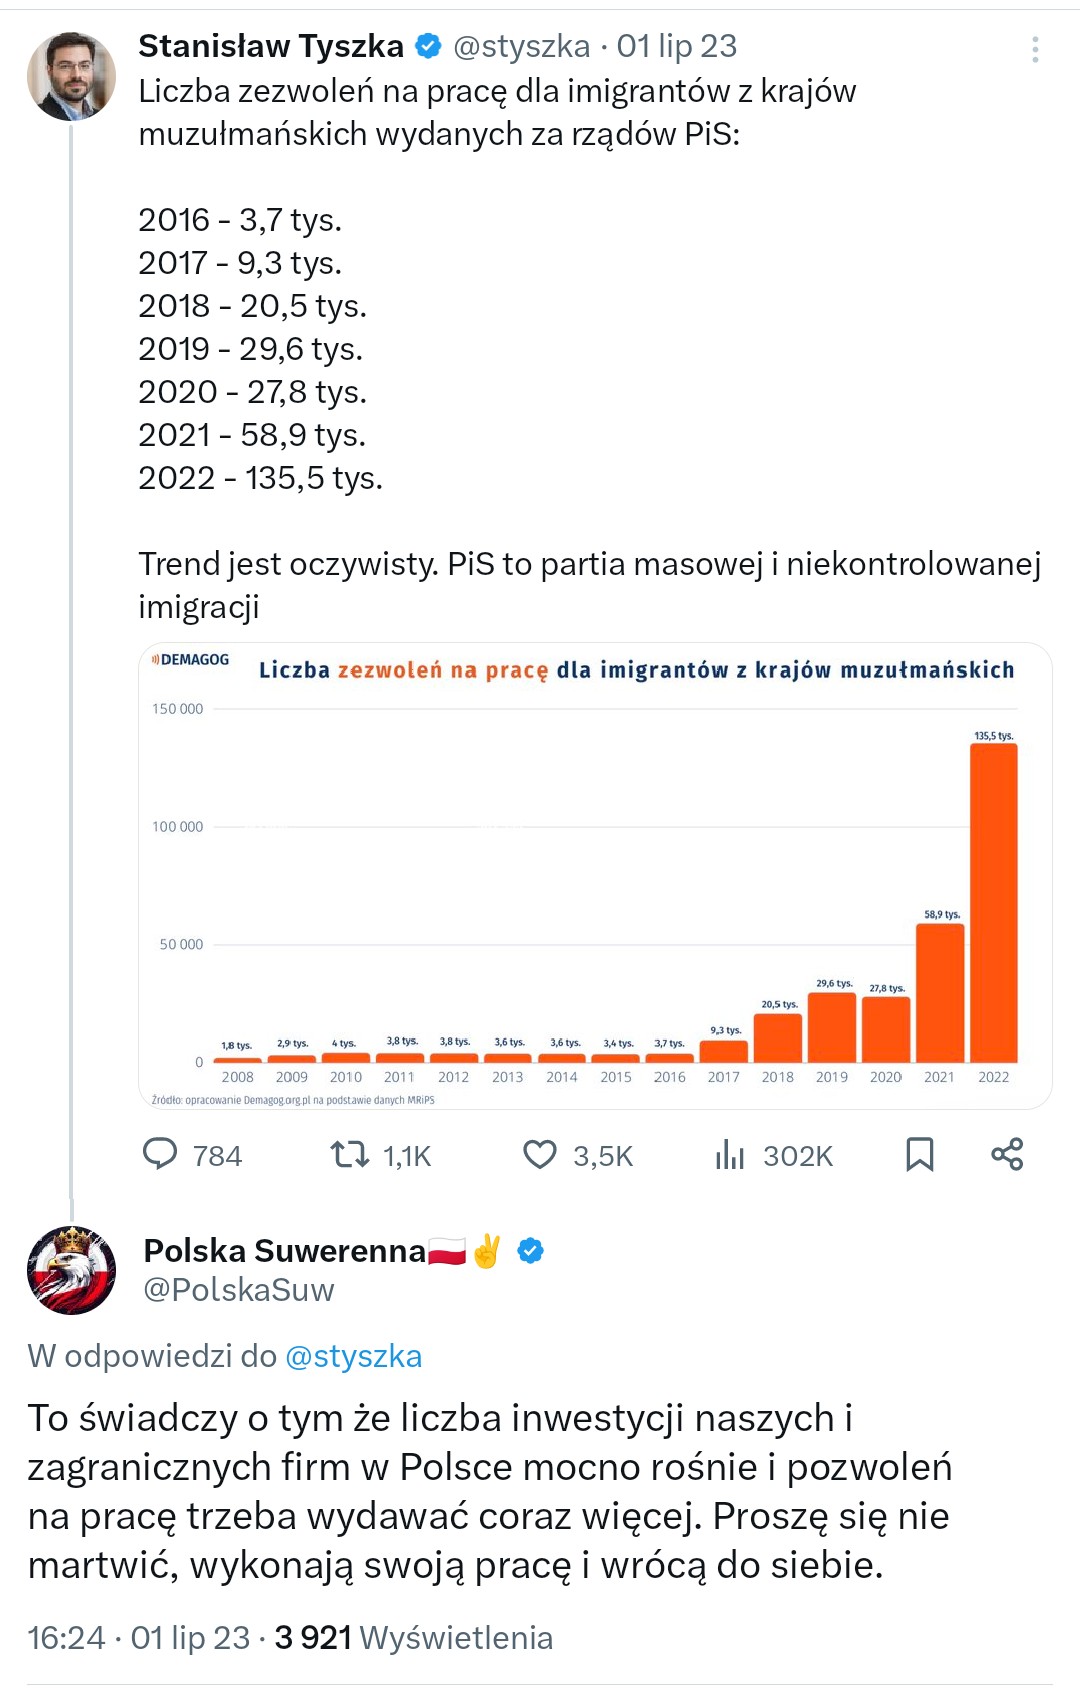The width and height of the screenshot is (1080, 1689).
Task: Click the blue verified badge next to Tyszka
Action: (x=429, y=46)
